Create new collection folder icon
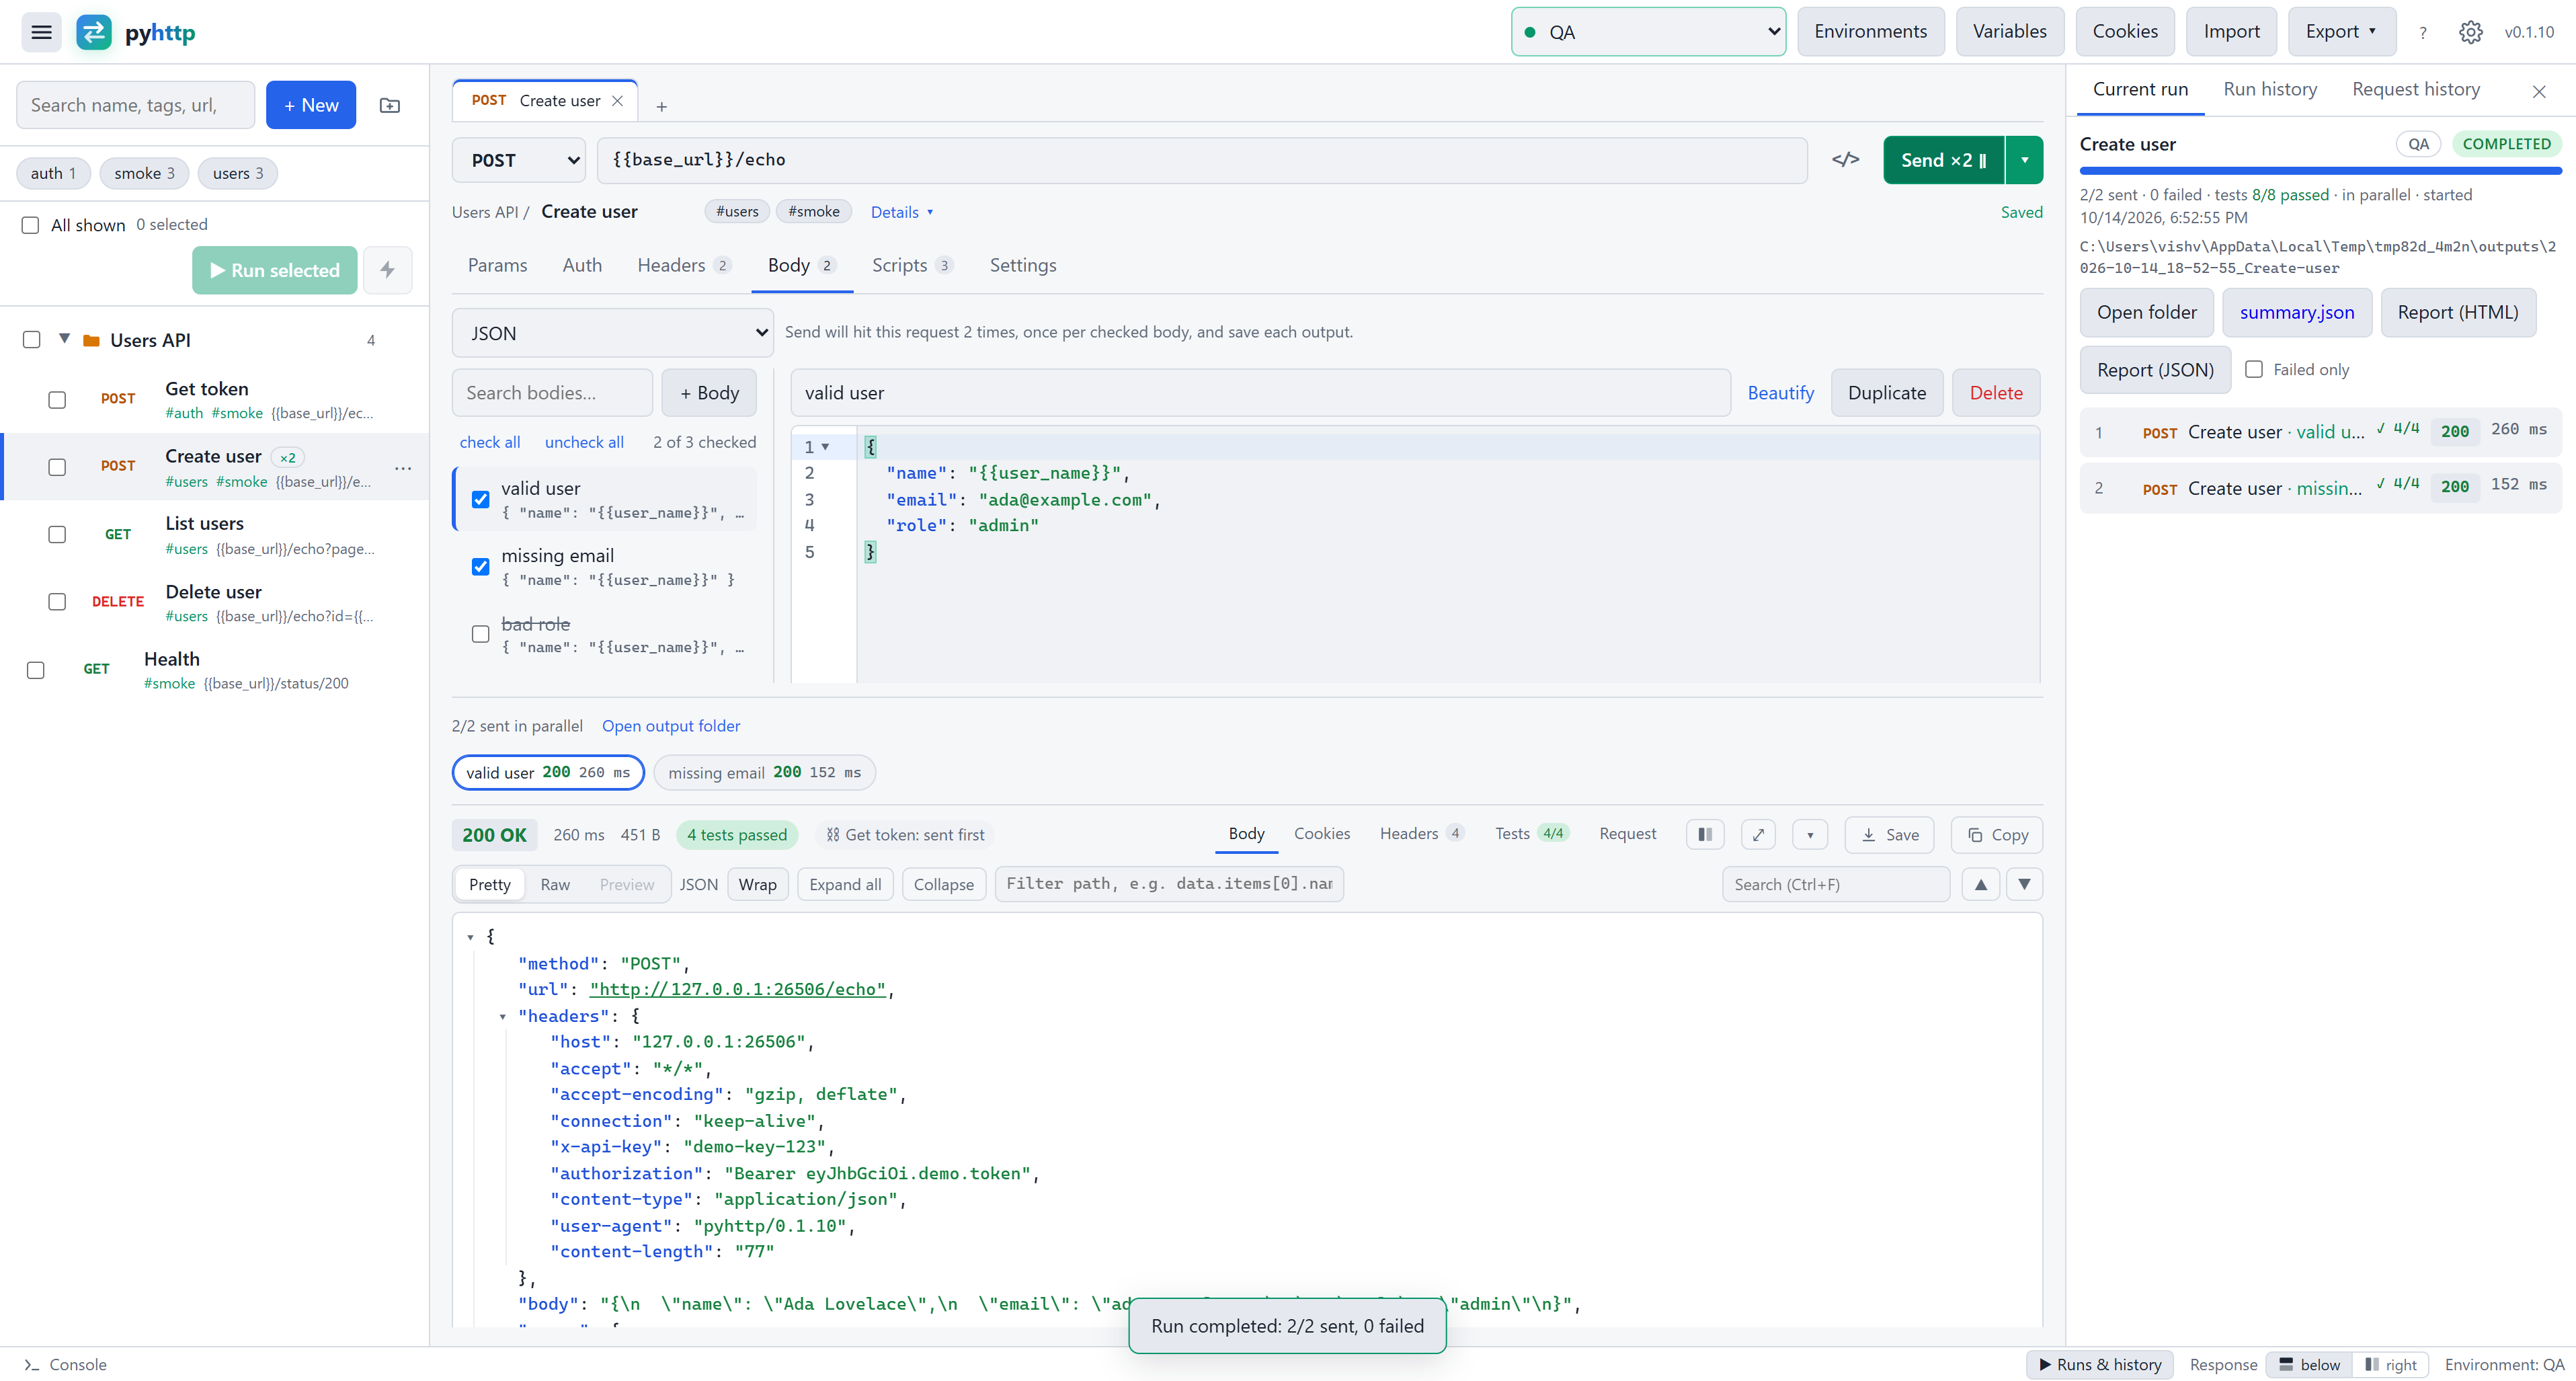2576x1381 pixels. click(x=390, y=105)
